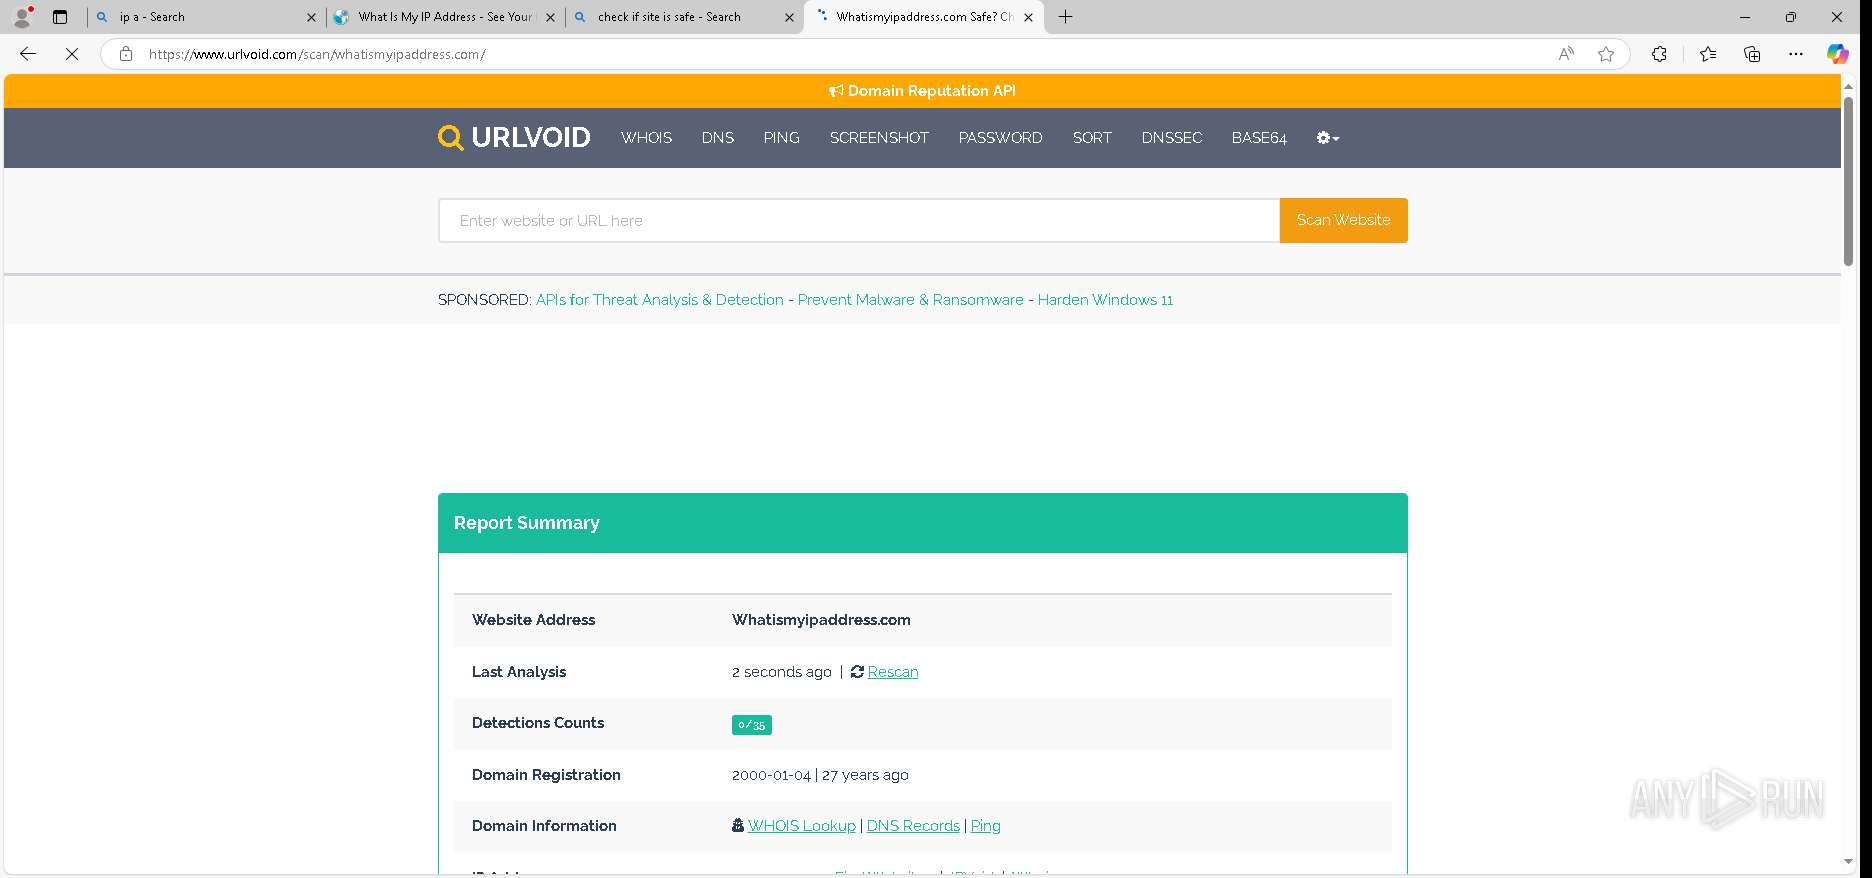This screenshot has height=878, width=1872.
Task: Open PING in URLVoid navbar
Action: coord(781,138)
